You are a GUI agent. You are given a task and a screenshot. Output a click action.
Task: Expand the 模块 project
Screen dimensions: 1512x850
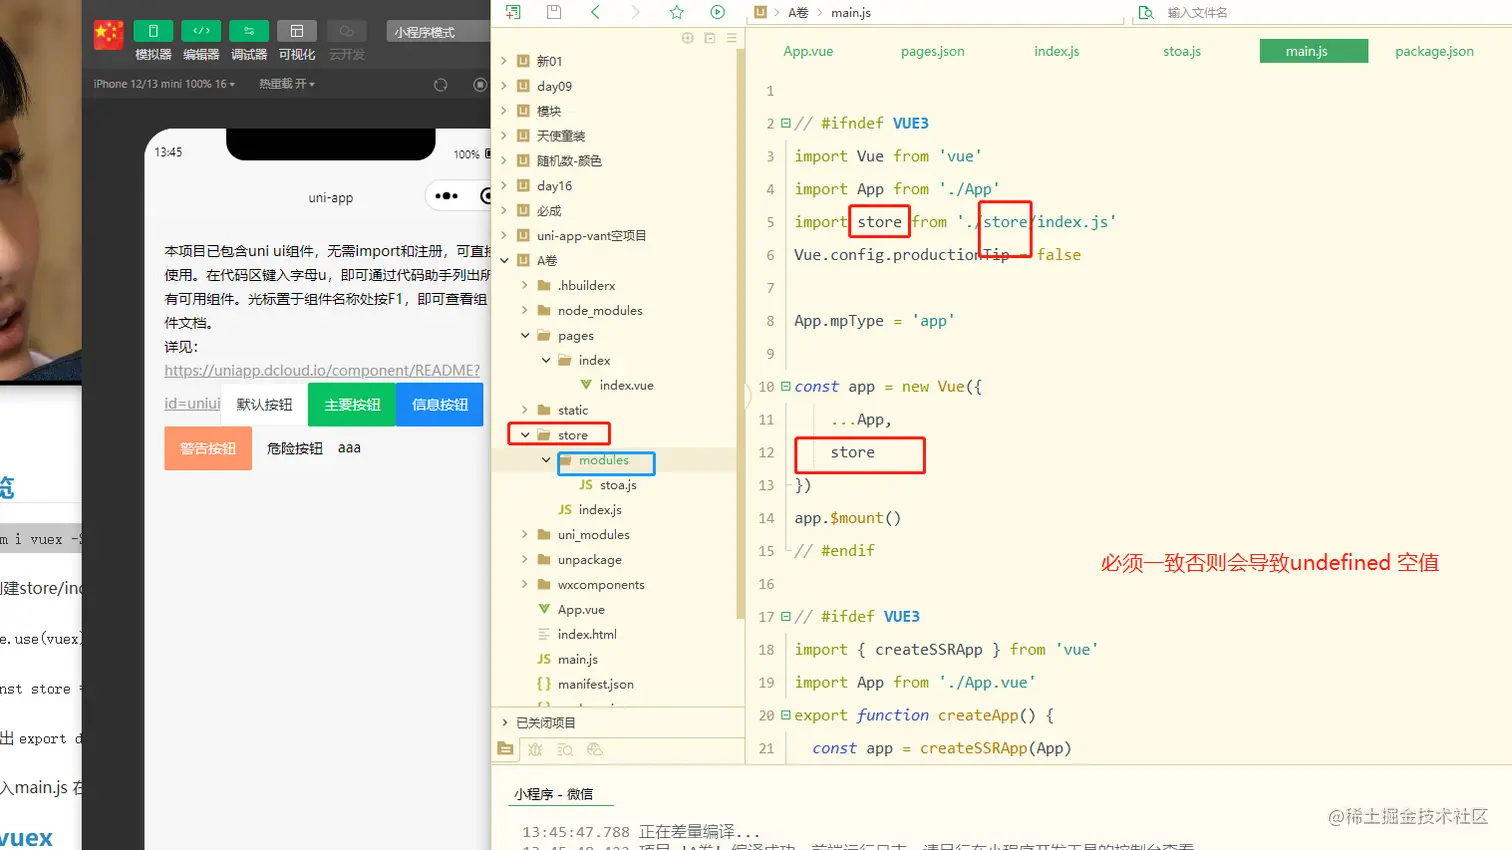coord(504,111)
